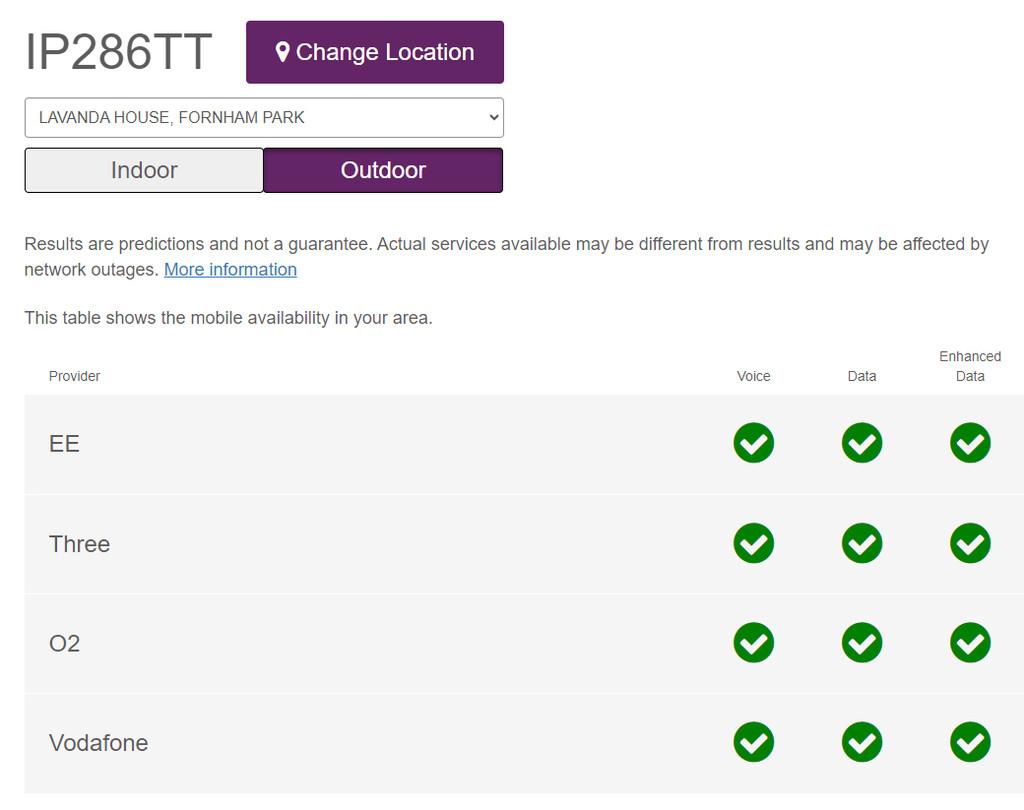Click the address dropdown chevron arrow
The height and width of the screenshot is (810, 1024).
click(x=494, y=118)
